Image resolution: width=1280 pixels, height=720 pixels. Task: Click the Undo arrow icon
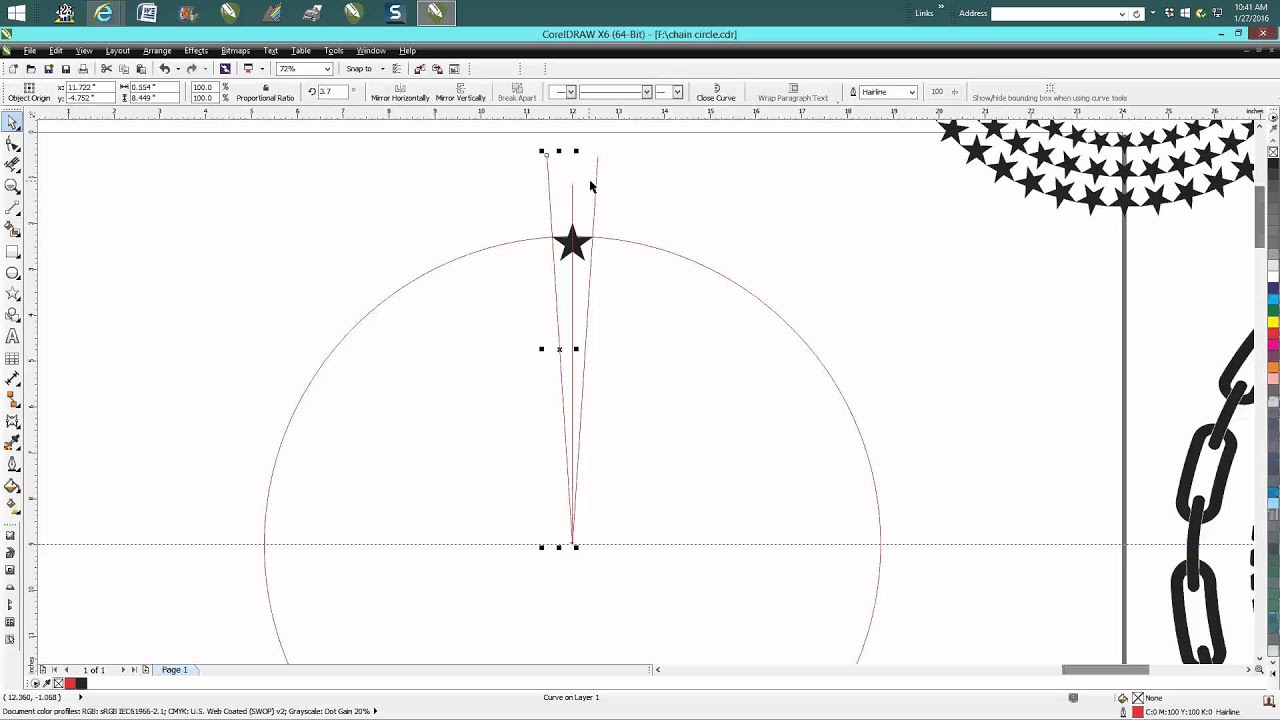164,69
